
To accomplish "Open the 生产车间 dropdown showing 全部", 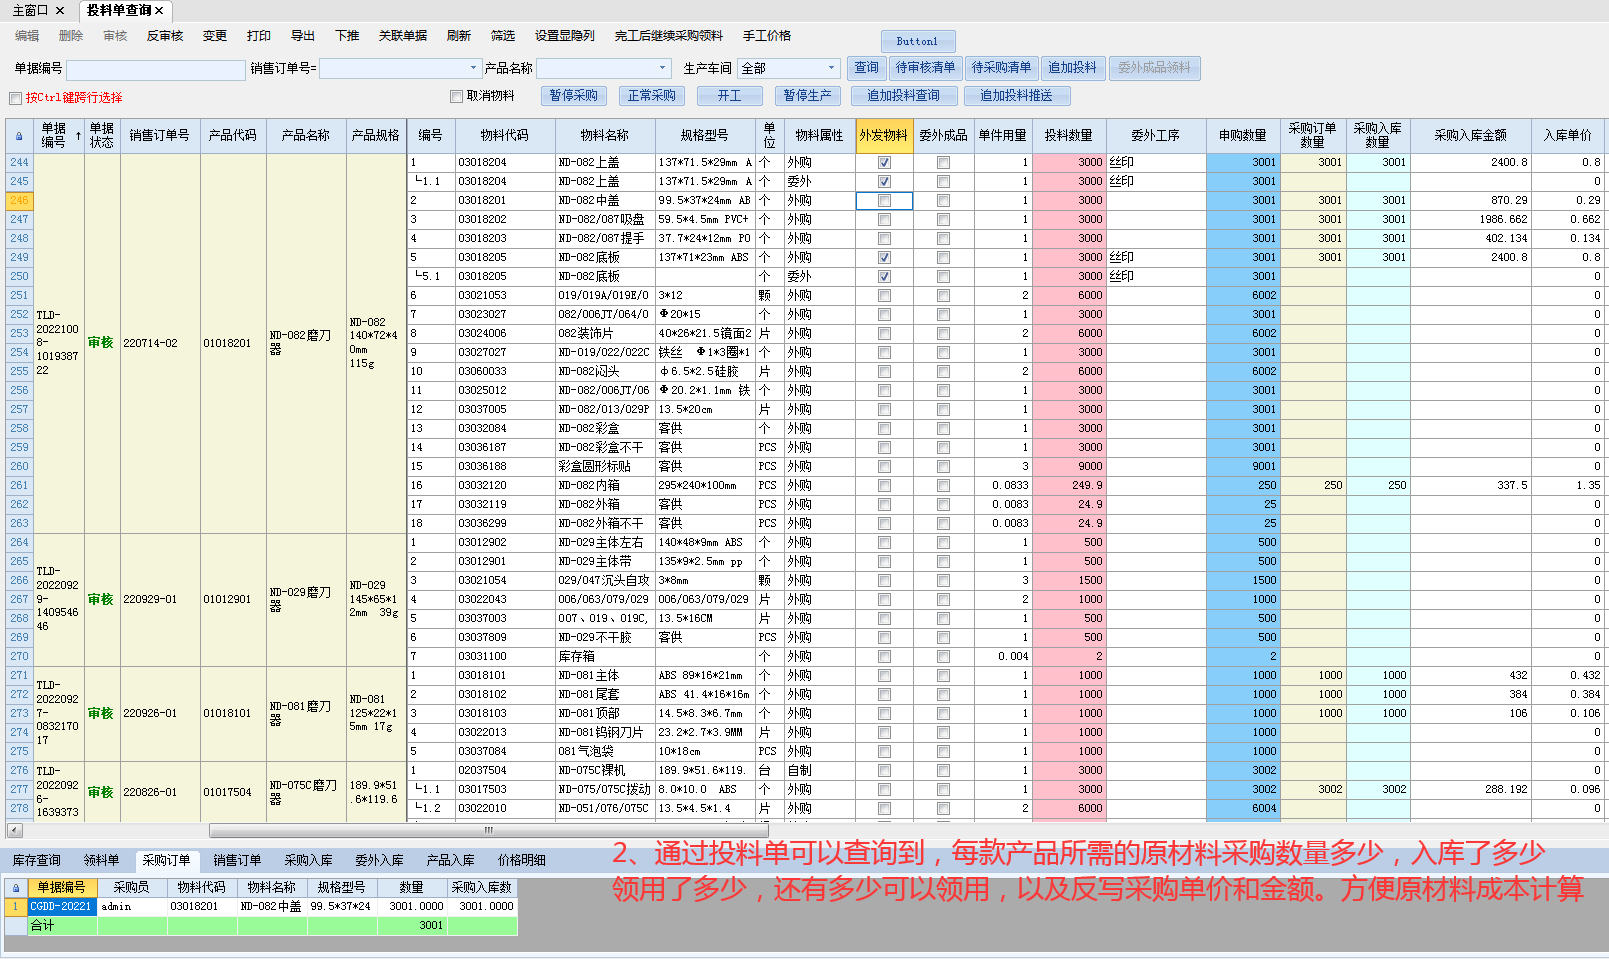I will pos(831,69).
